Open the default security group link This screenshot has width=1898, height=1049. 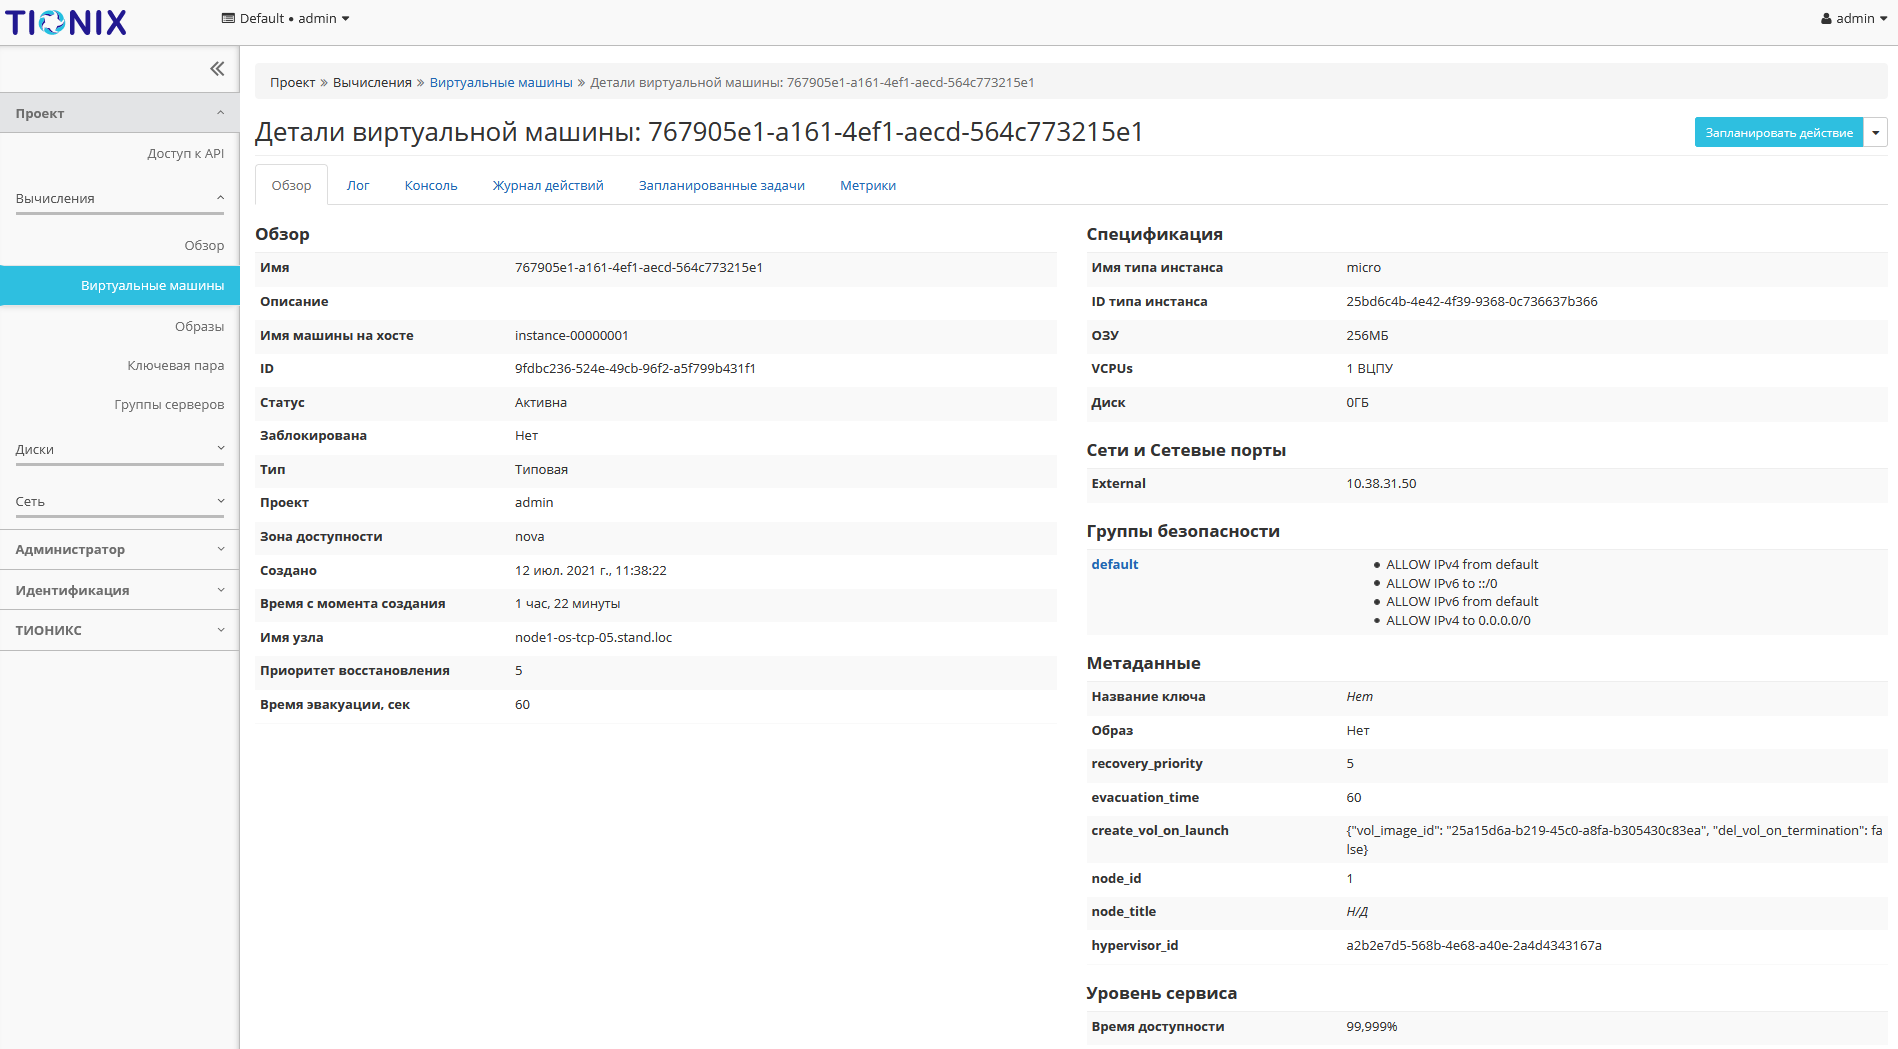point(1114,563)
